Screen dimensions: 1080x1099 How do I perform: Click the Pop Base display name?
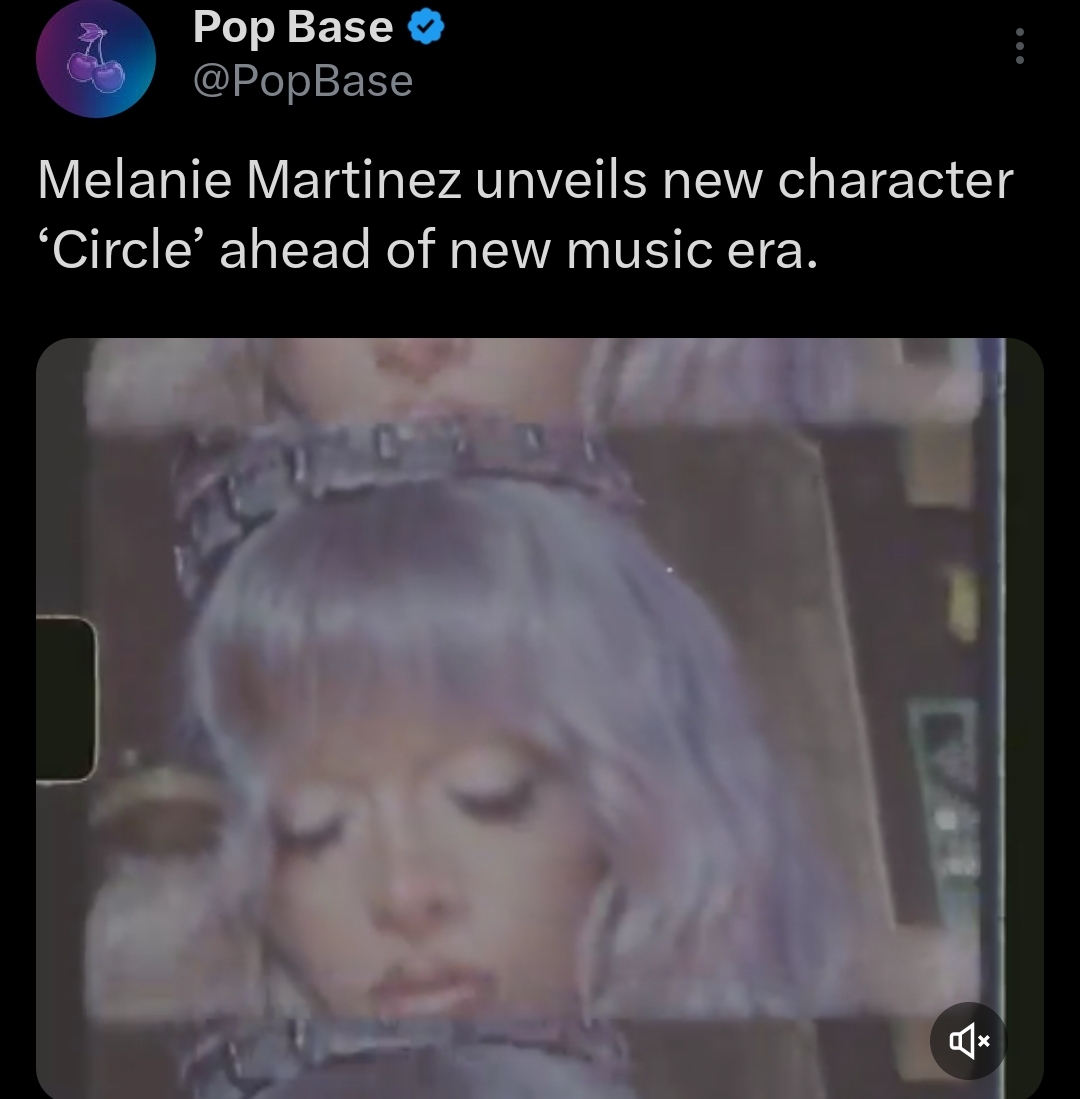point(293,27)
